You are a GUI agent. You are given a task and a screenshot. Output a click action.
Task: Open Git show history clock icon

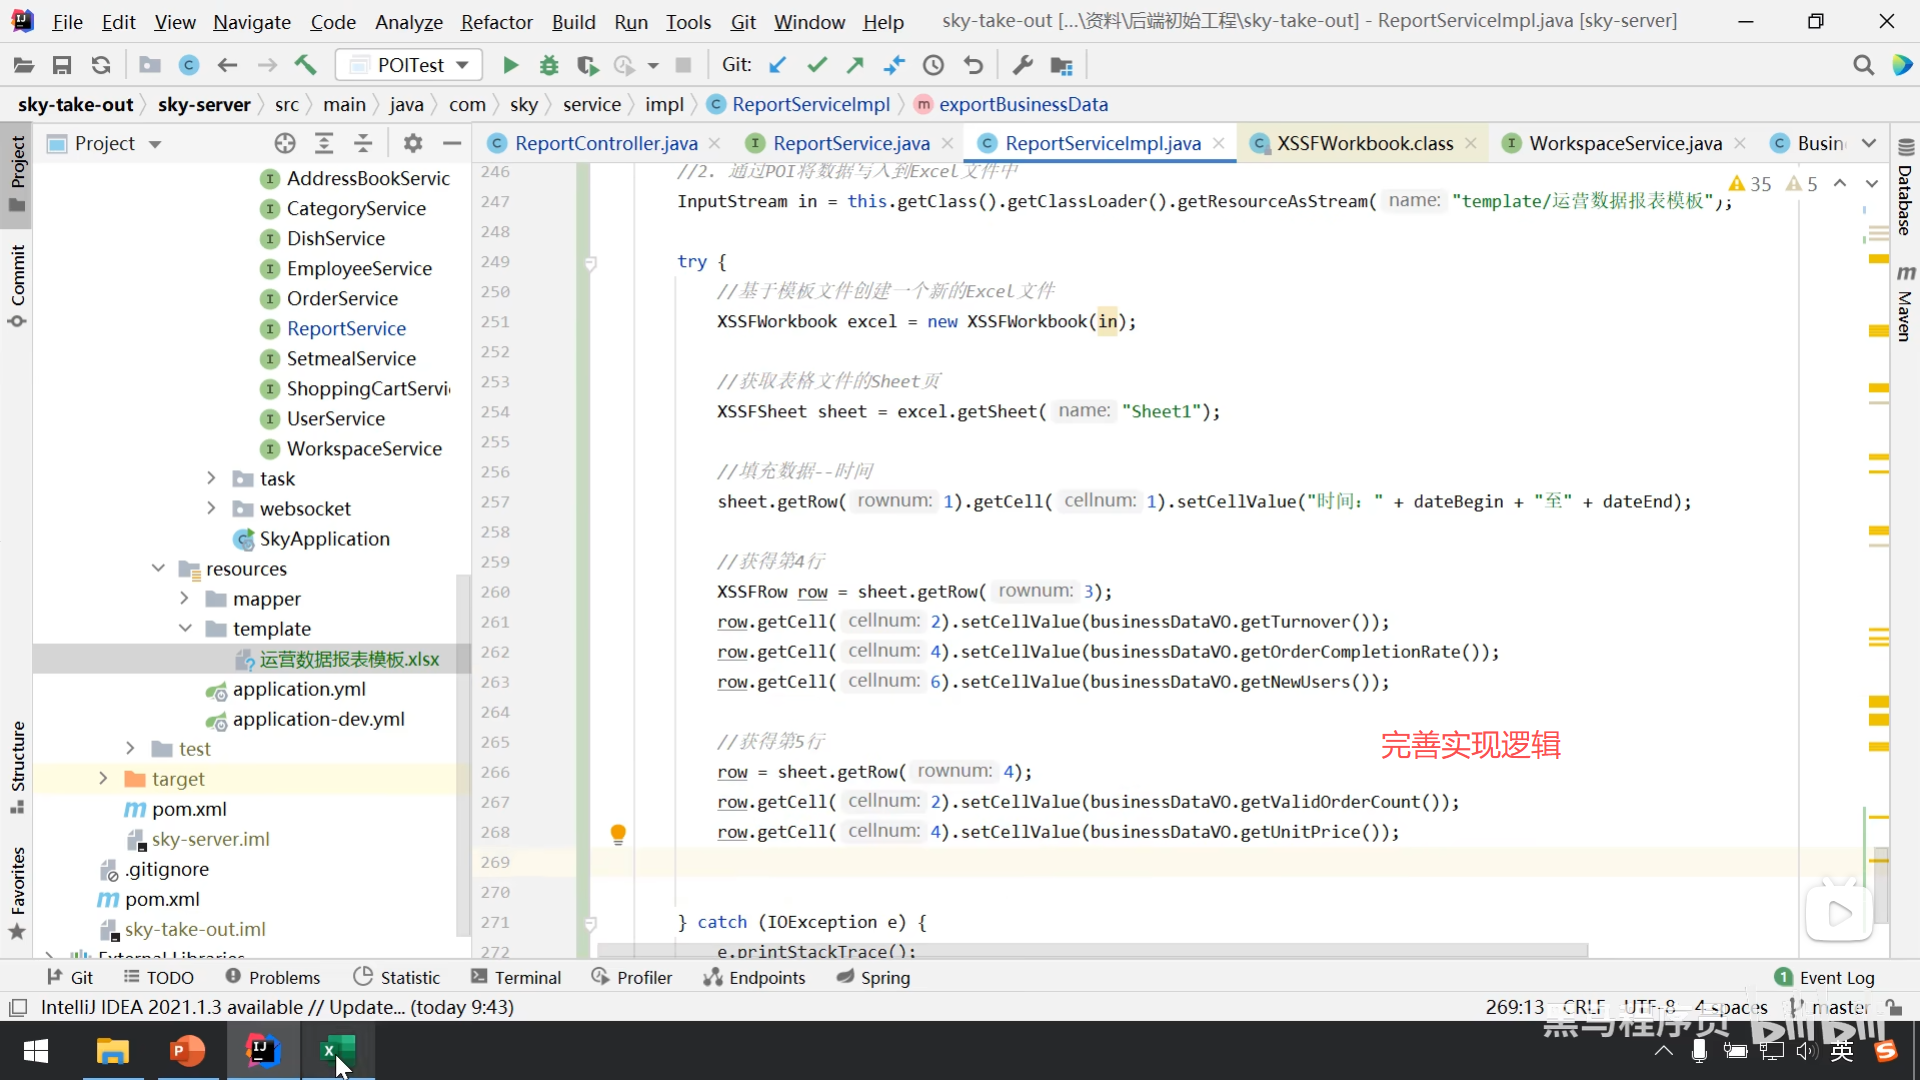click(x=933, y=66)
